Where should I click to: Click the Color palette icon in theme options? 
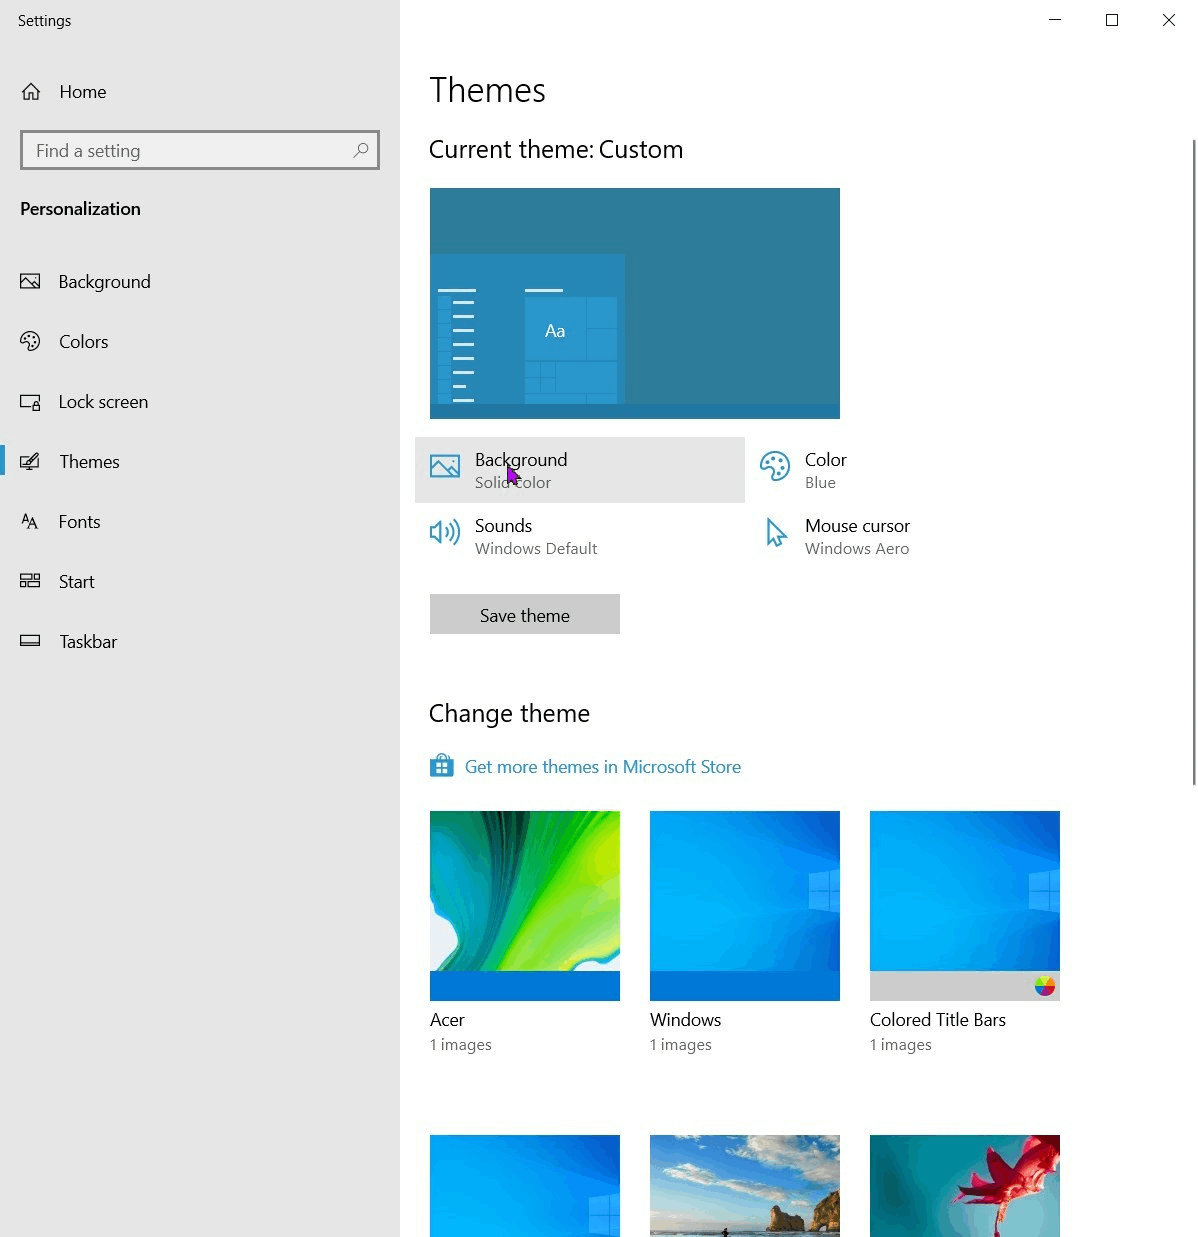tap(775, 466)
